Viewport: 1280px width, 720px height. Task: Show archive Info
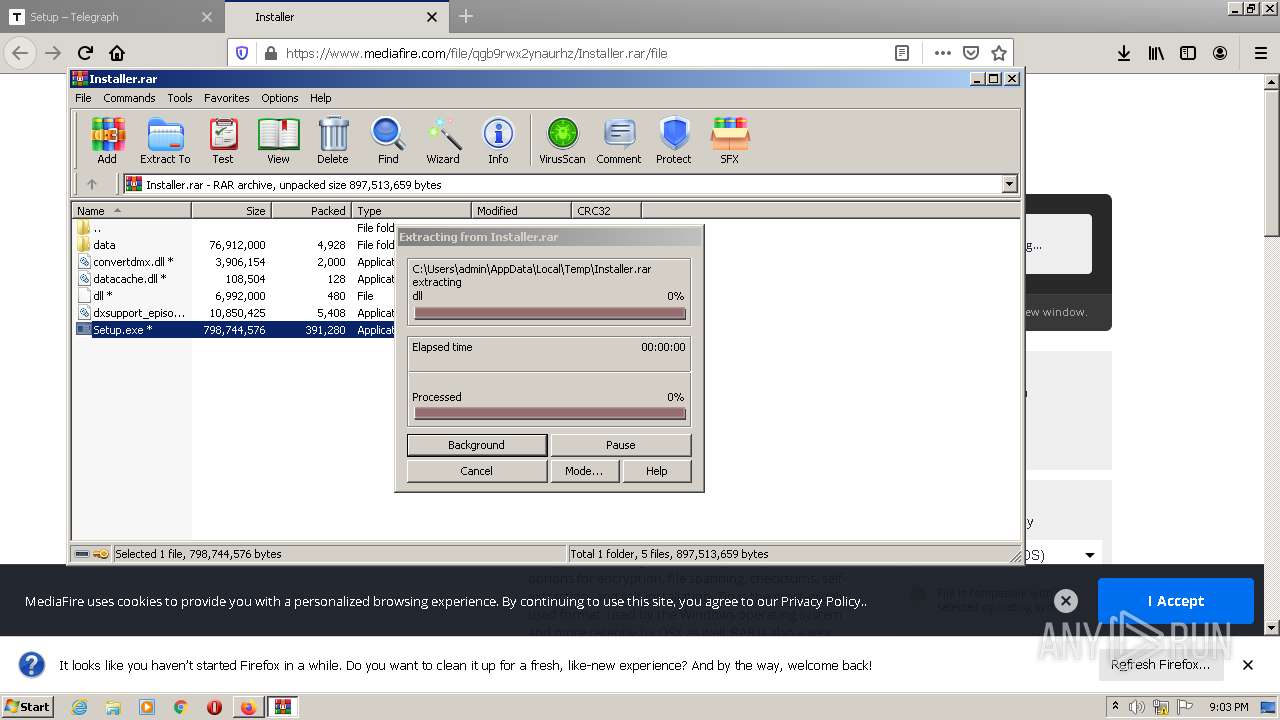click(x=498, y=140)
